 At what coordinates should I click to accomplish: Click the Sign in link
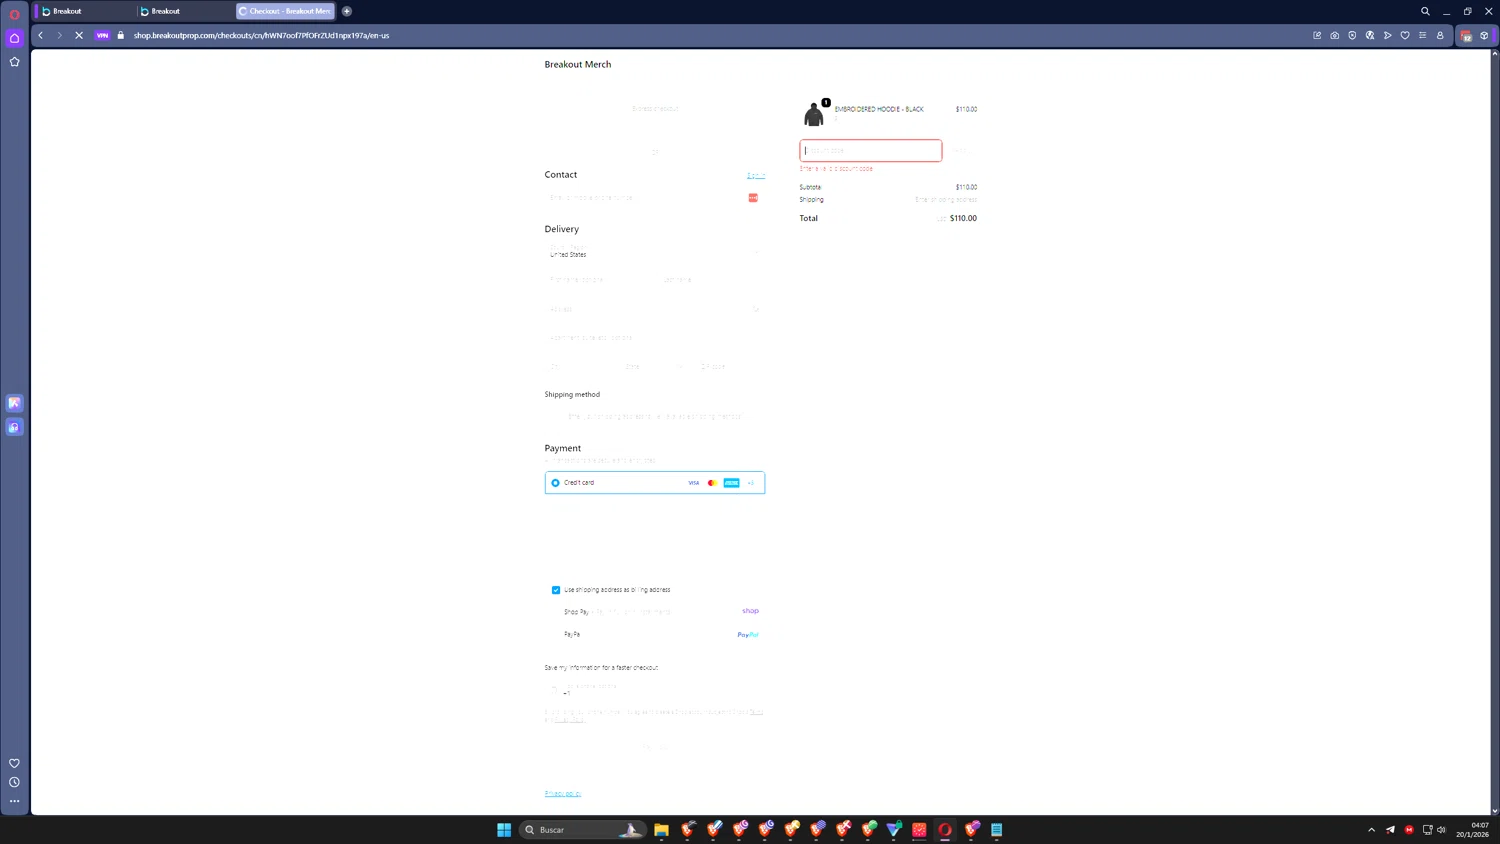coord(756,175)
